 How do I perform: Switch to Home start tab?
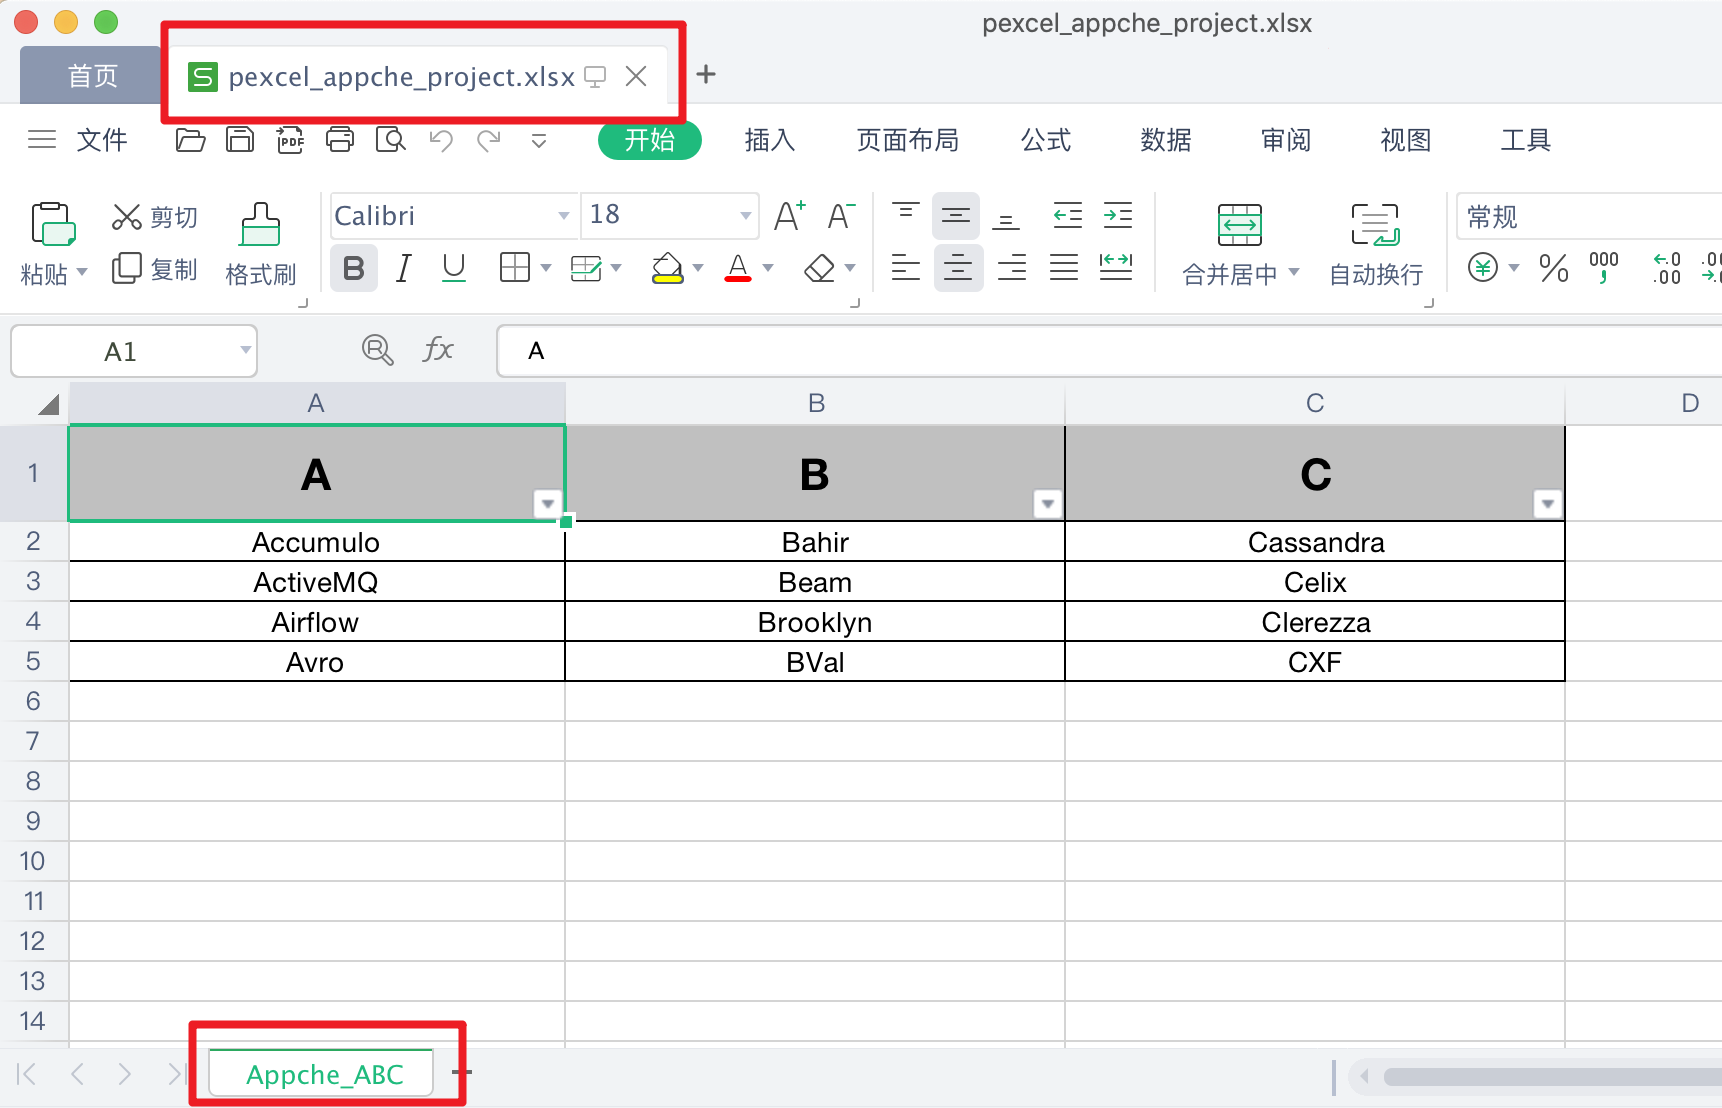tap(650, 140)
